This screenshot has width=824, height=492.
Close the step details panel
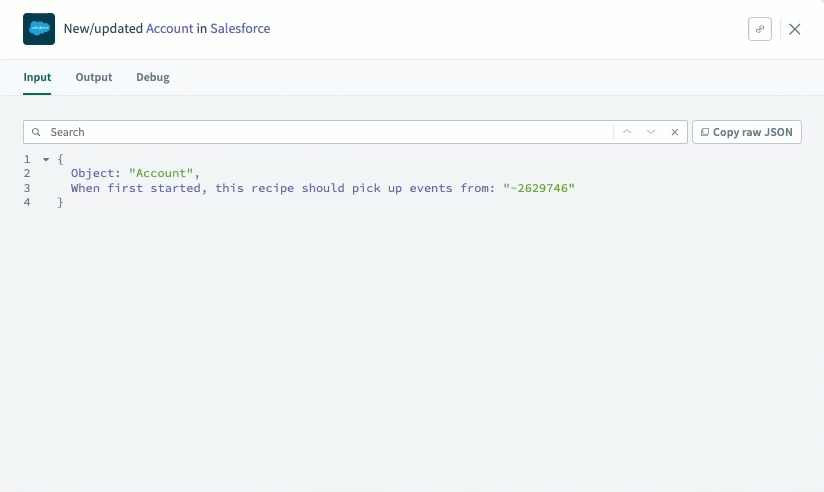pyautogui.click(x=795, y=29)
